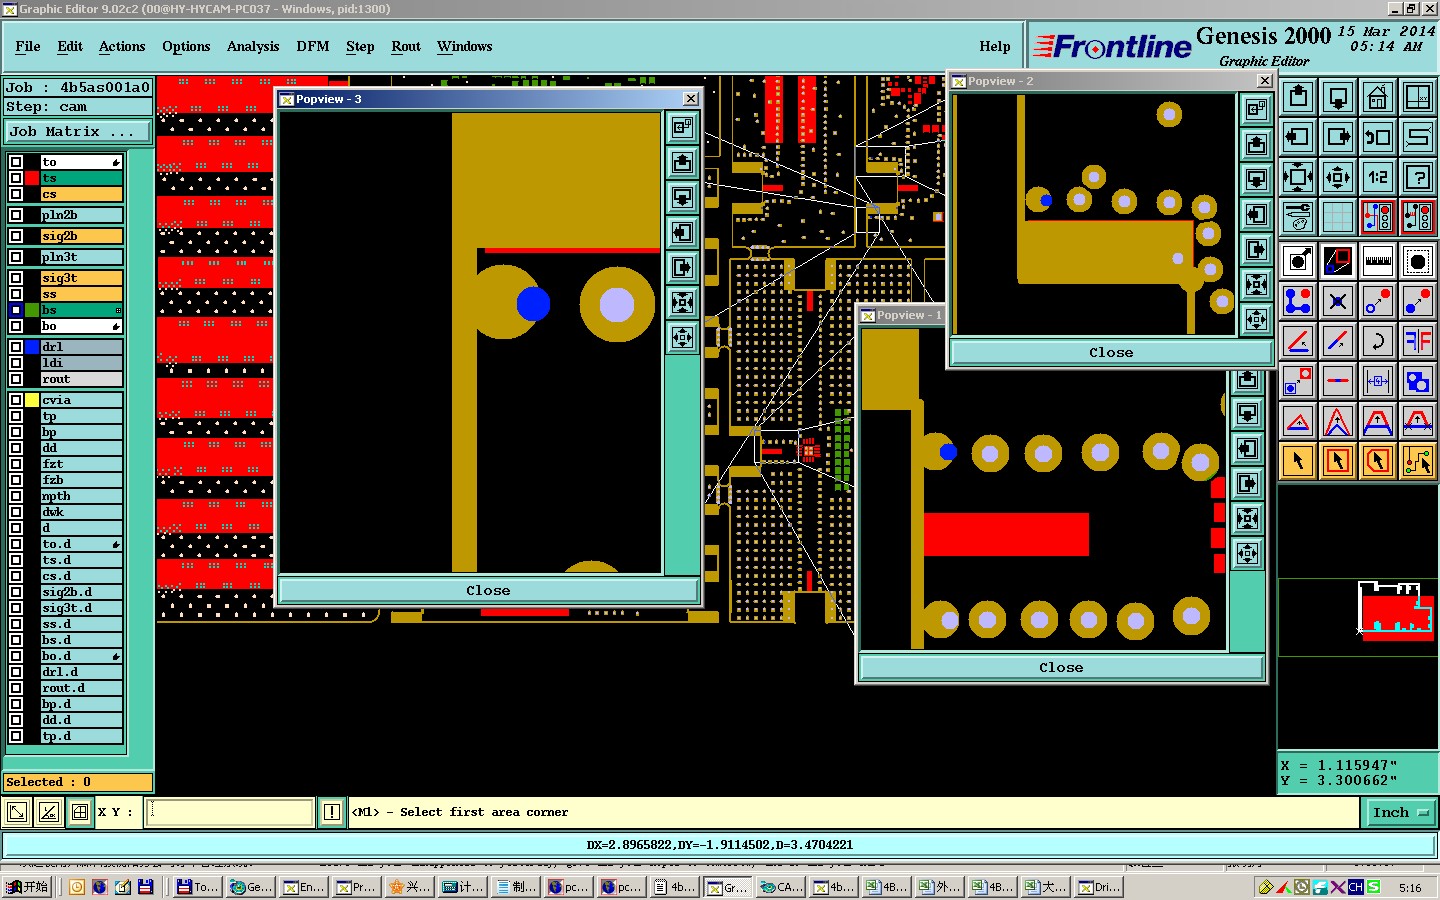The height and width of the screenshot is (900, 1440).
Task: Enable the checkbox for layer drl
Action: [16, 347]
